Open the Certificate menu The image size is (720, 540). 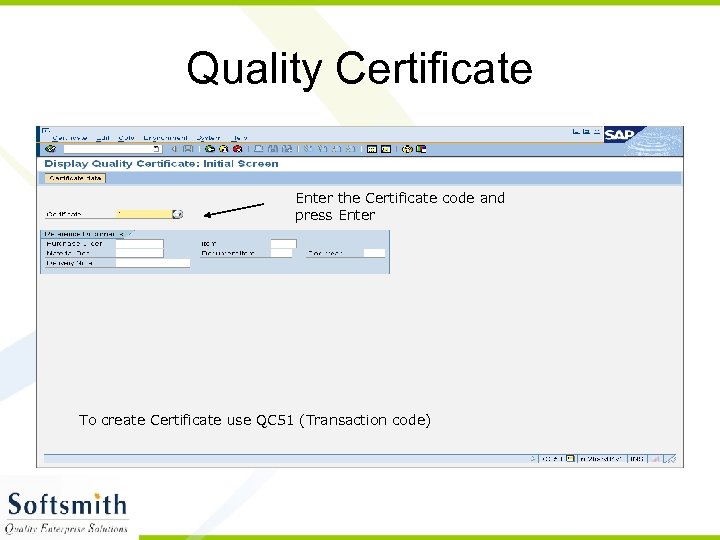point(69,138)
